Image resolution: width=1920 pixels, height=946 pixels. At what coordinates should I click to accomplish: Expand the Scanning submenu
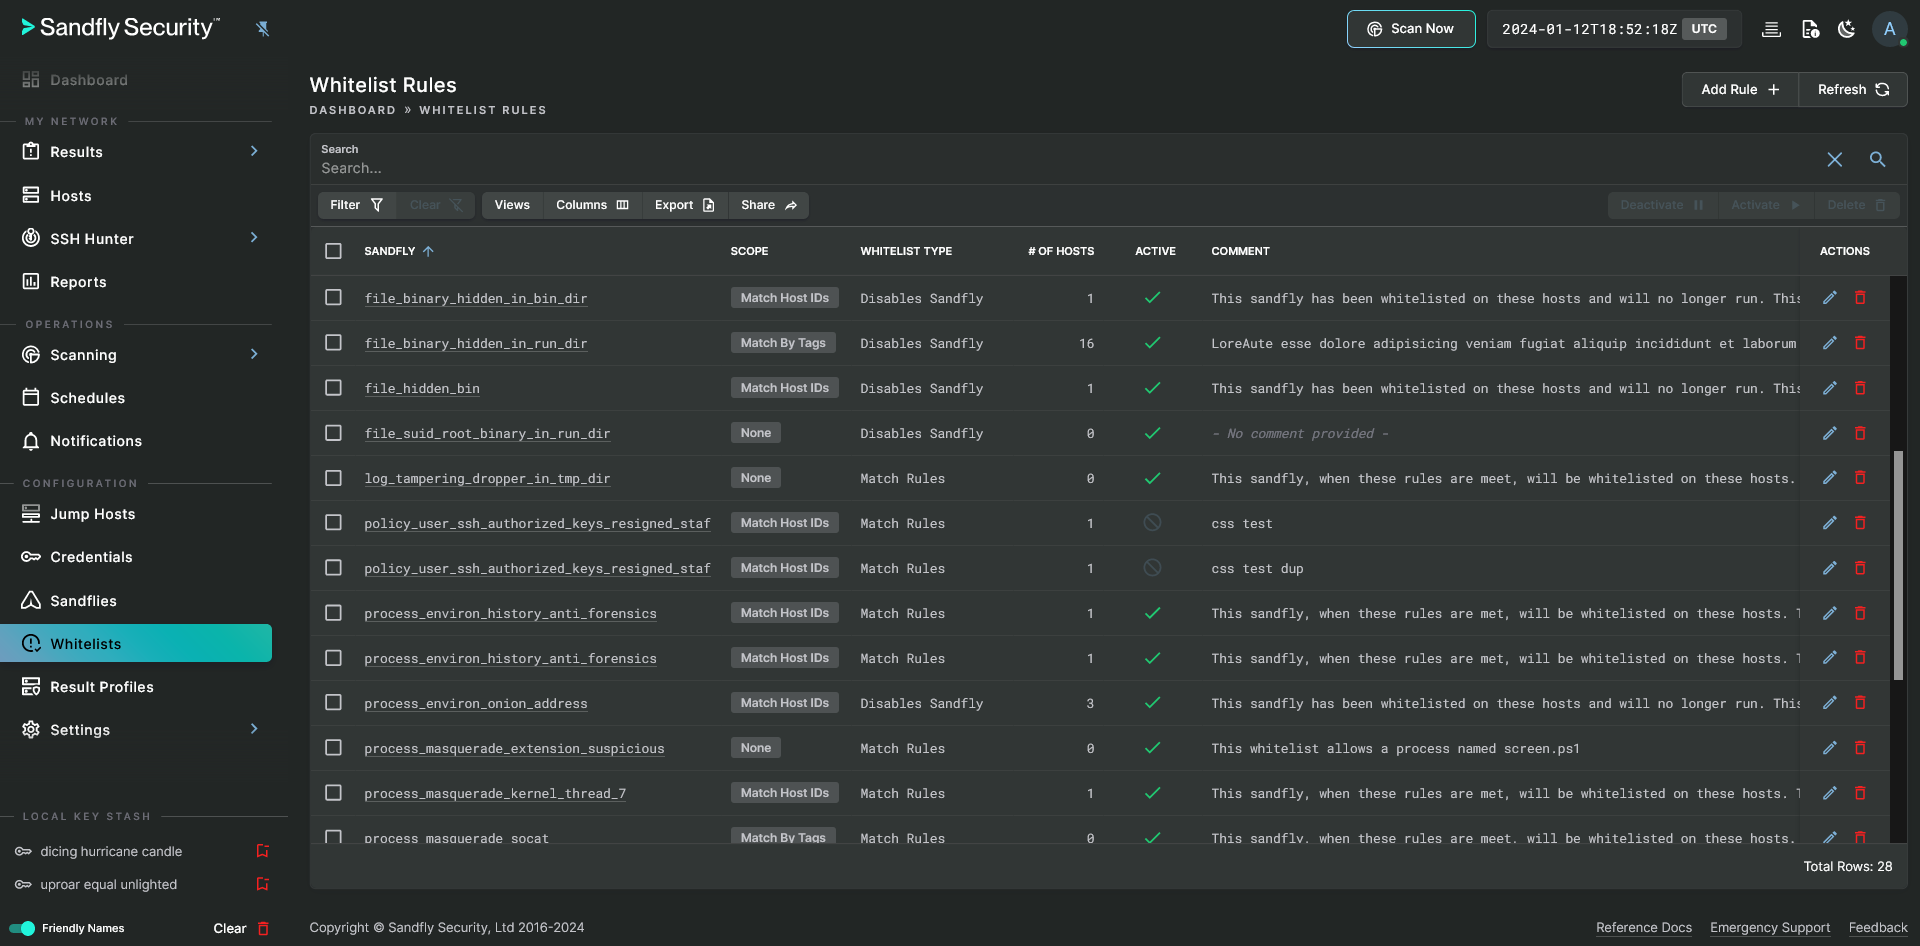[254, 354]
